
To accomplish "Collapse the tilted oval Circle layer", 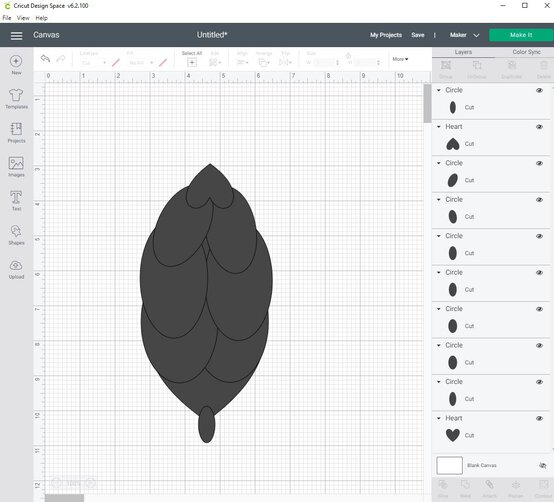I will (x=439, y=163).
